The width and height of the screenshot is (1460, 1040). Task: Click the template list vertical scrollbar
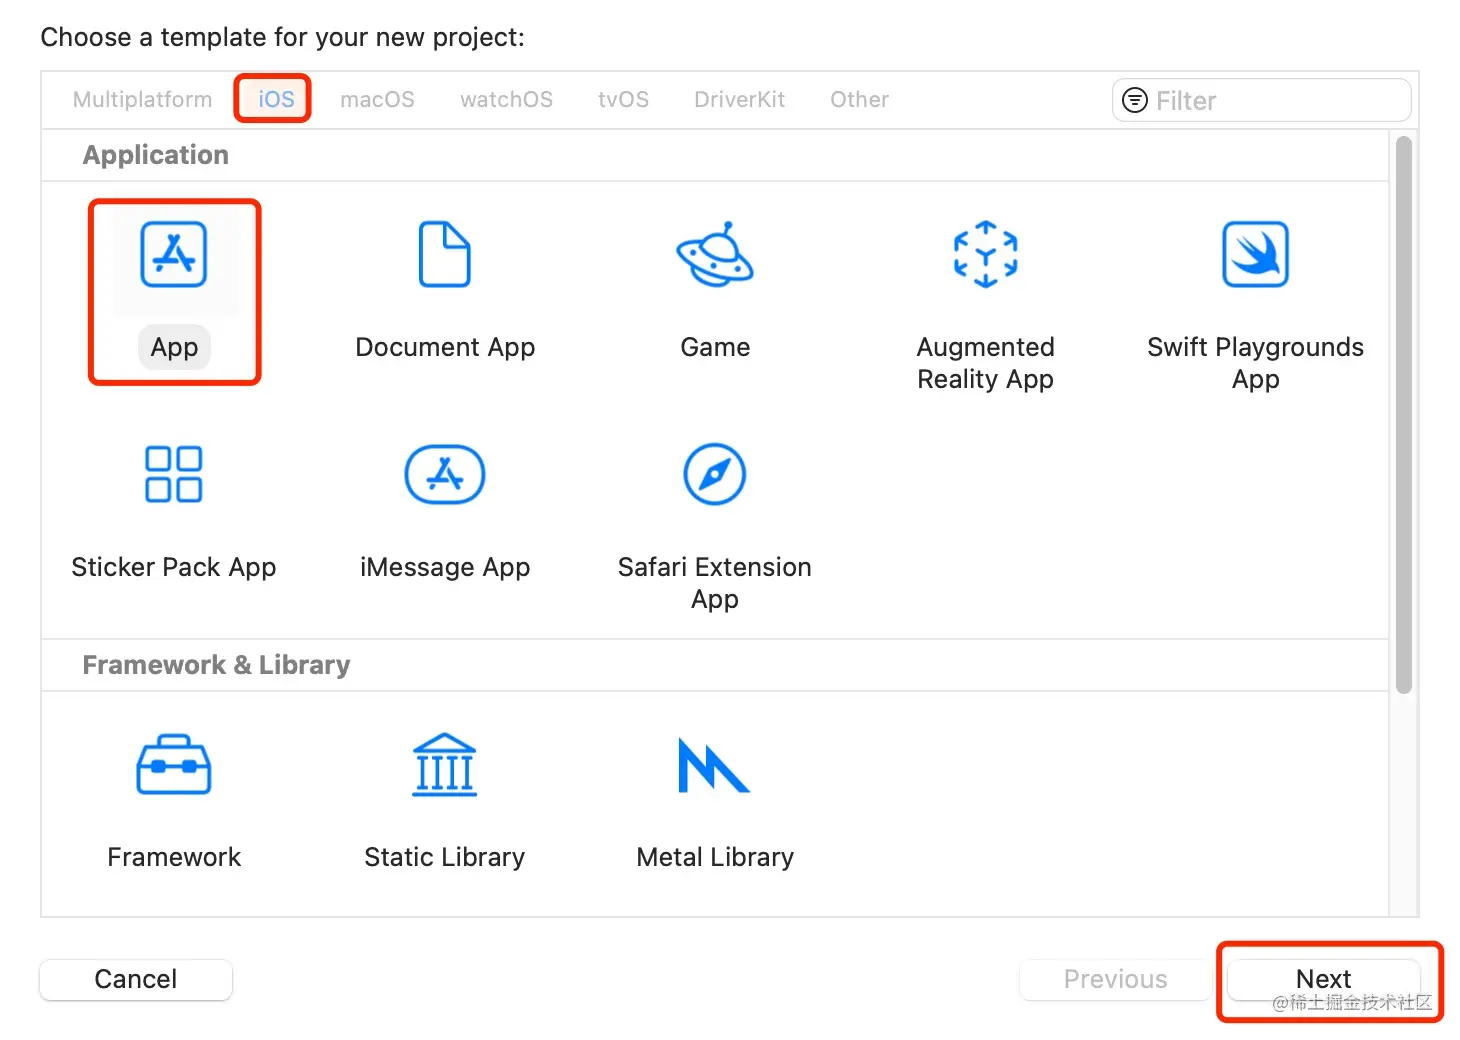coord(1404,415)
